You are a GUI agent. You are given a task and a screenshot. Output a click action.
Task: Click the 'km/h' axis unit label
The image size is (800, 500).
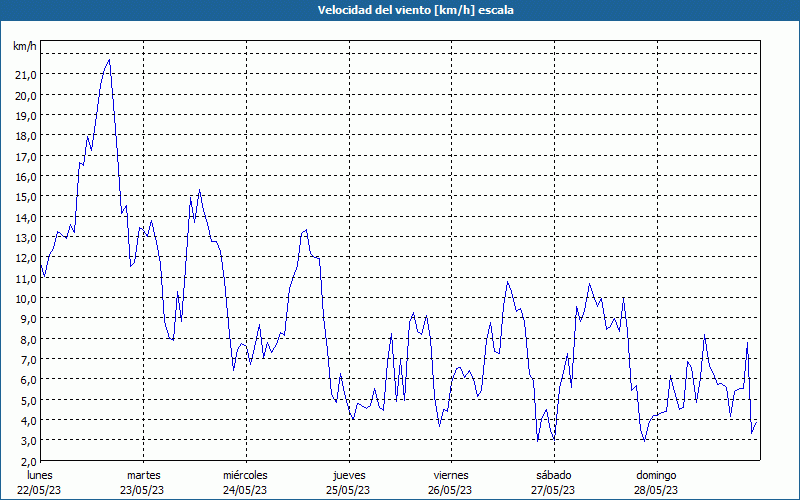[x=24, y=46]
